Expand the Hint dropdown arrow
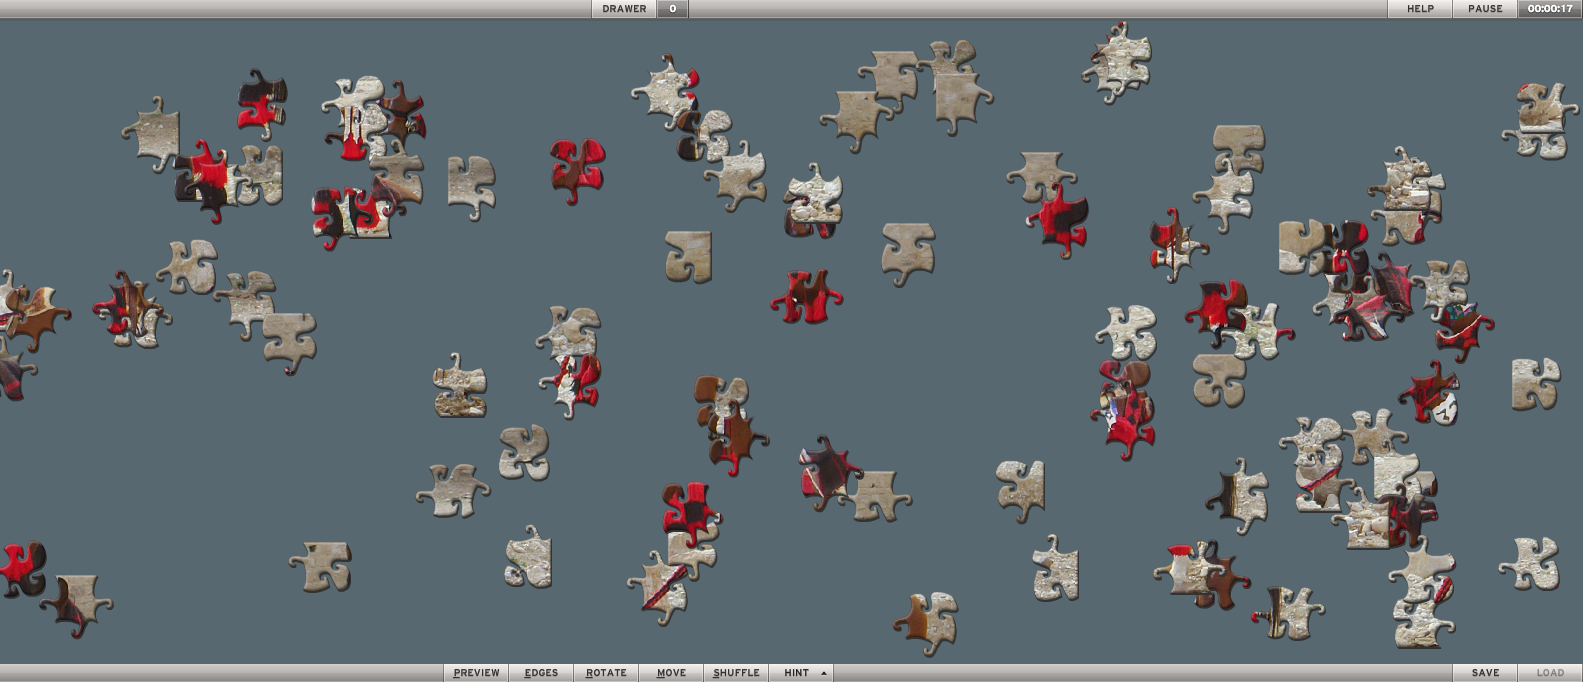 point(824,673)
